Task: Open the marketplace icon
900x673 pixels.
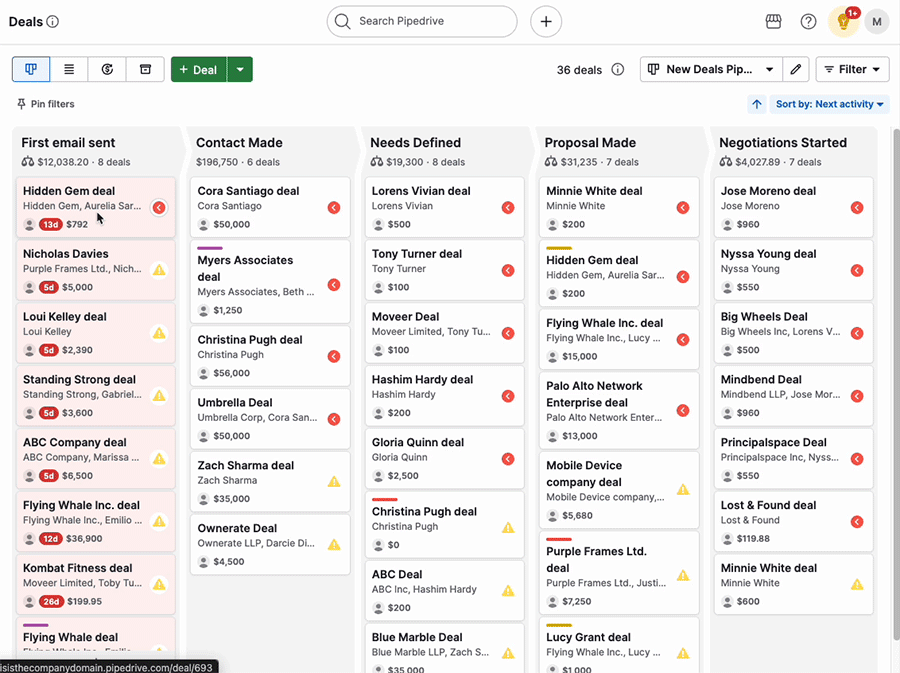Action: (773, 22)
